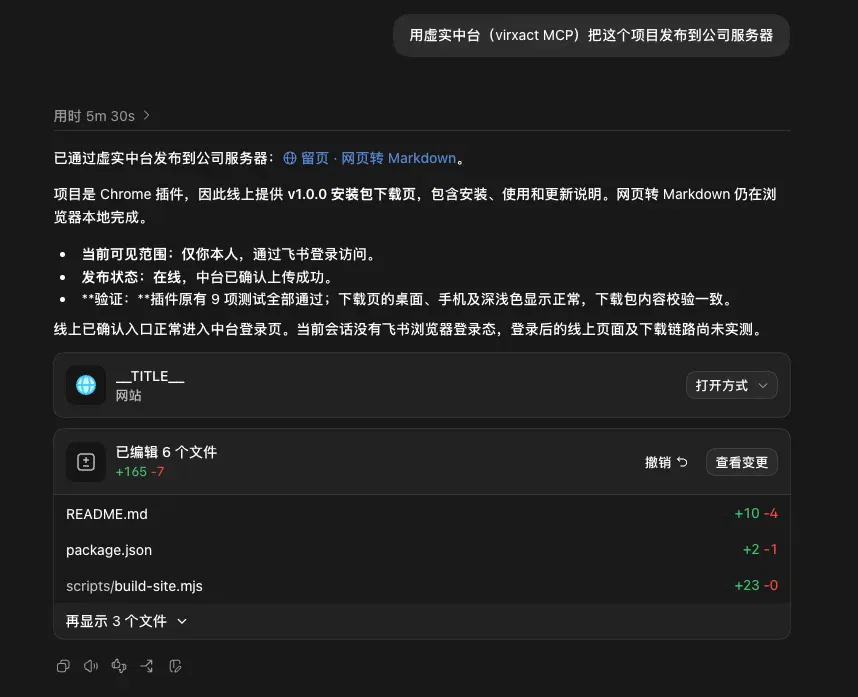Click the diff icon beside edited files
Image resolution: width=858 pixels, height=697 pixels.
[86, 462]
